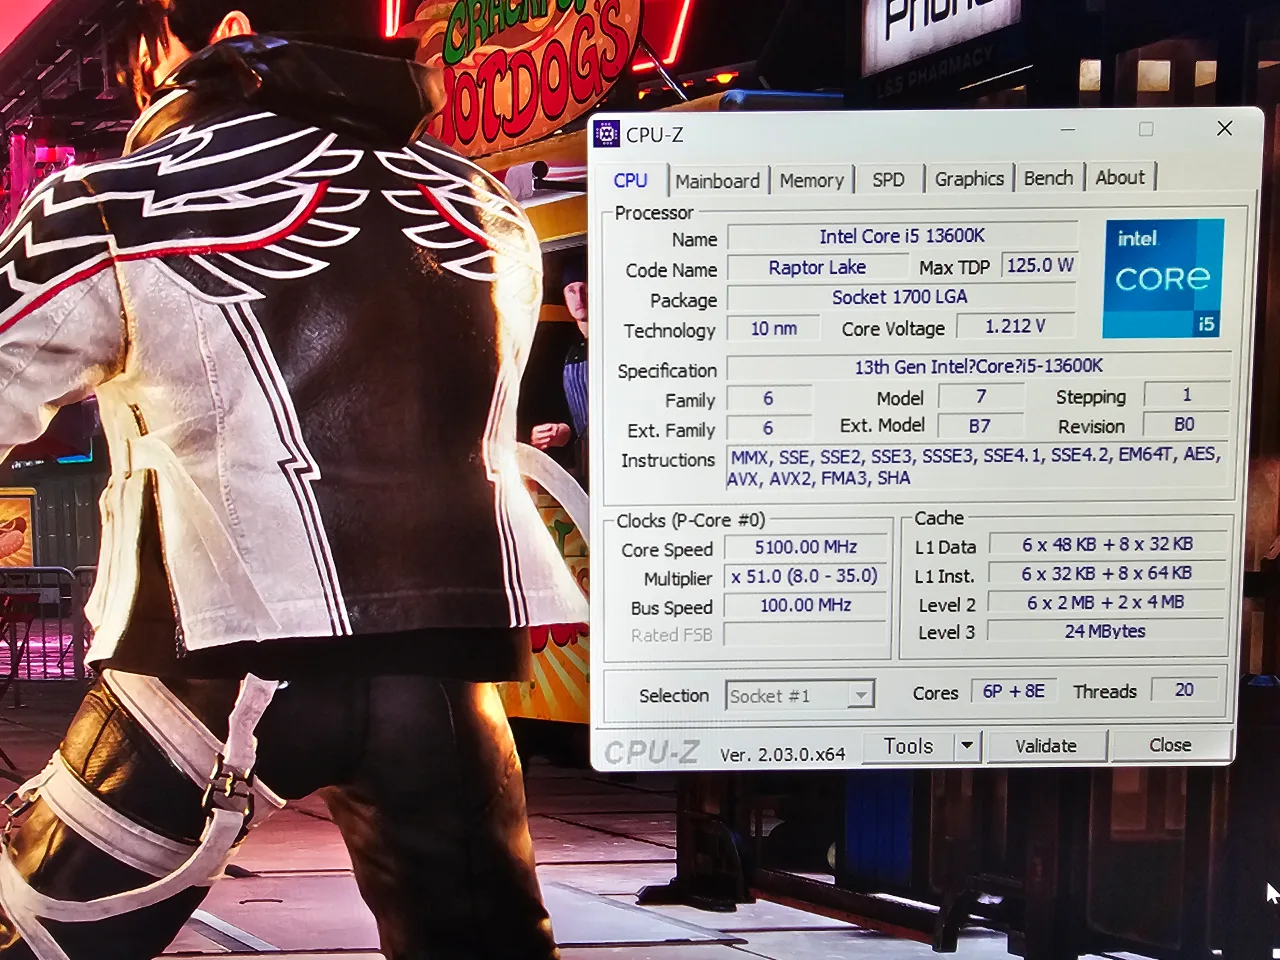The image size is (1280, 960).
Task: Switch to the CPU tab
Action: (630, 180)
